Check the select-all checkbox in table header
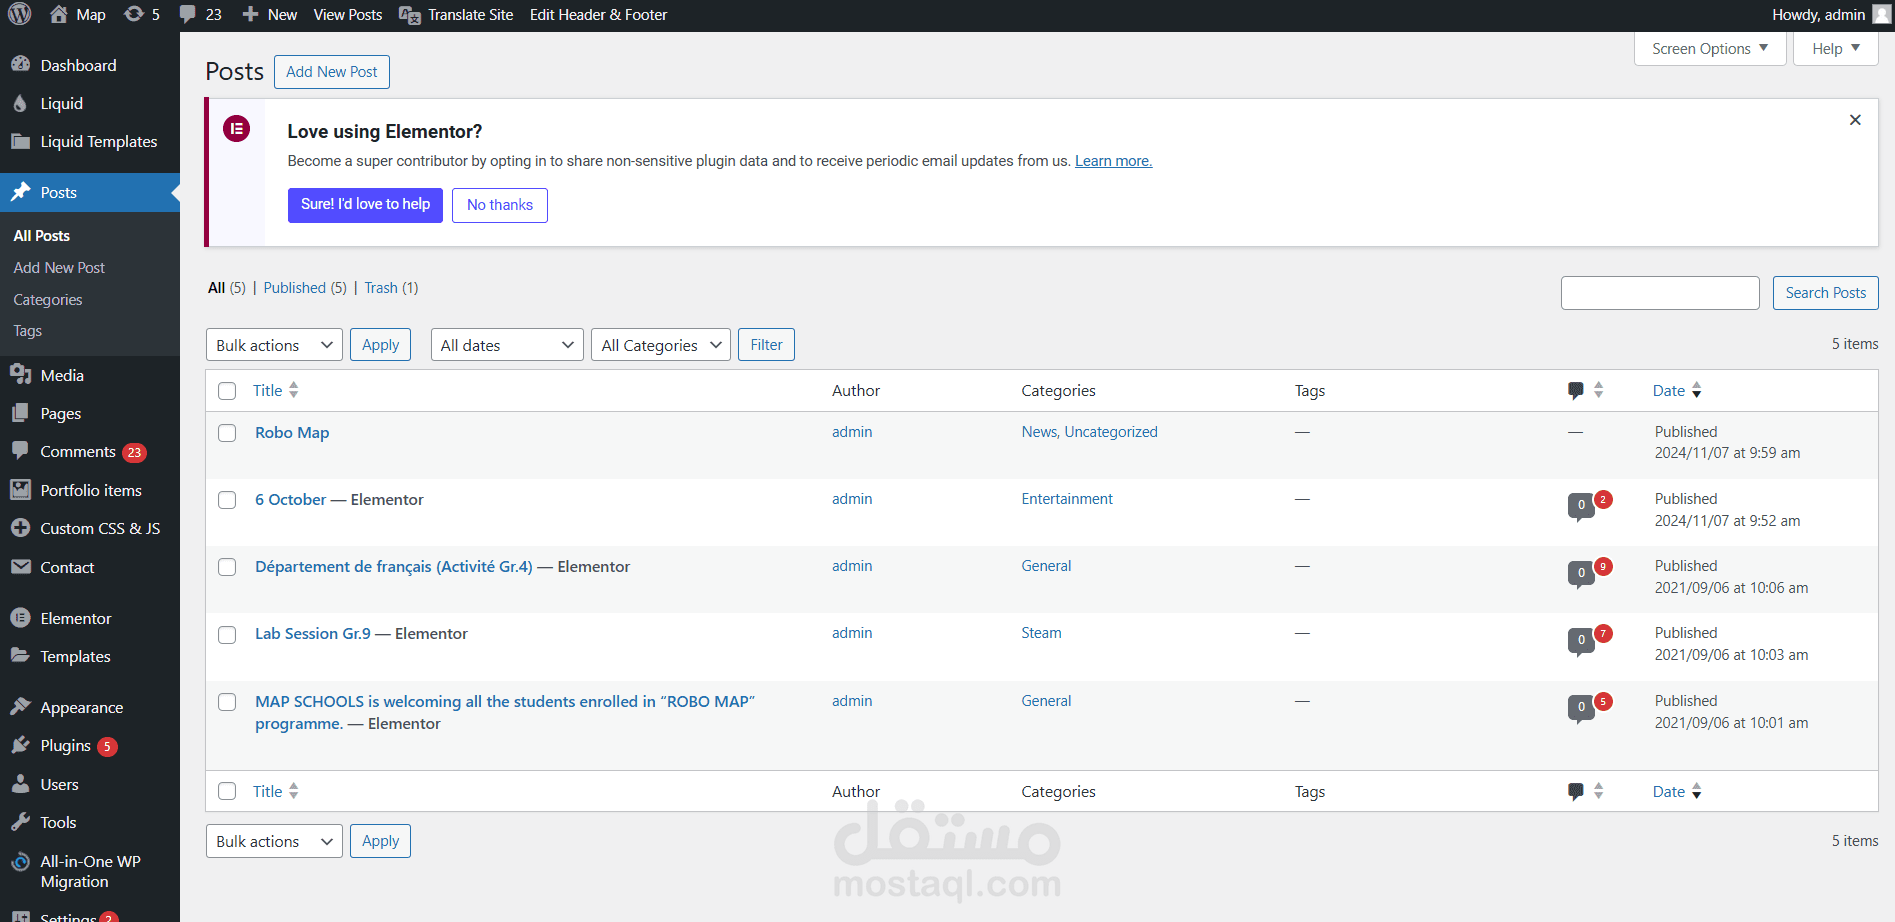 point(227,391)
